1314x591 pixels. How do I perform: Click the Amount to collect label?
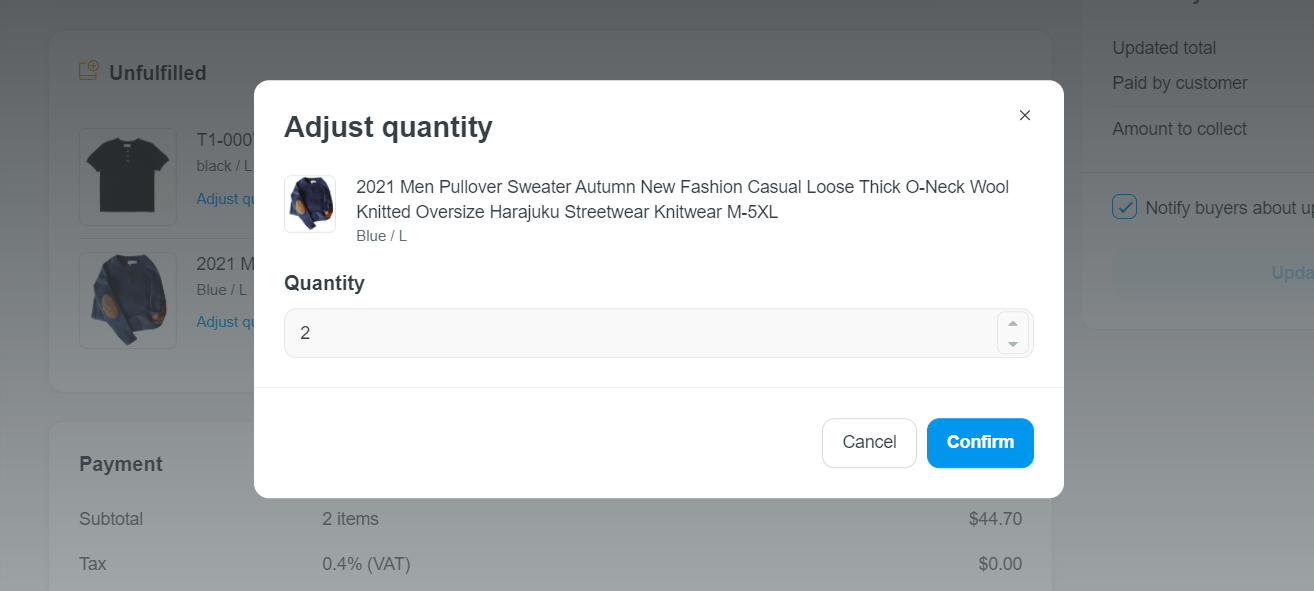point(1179,129)
